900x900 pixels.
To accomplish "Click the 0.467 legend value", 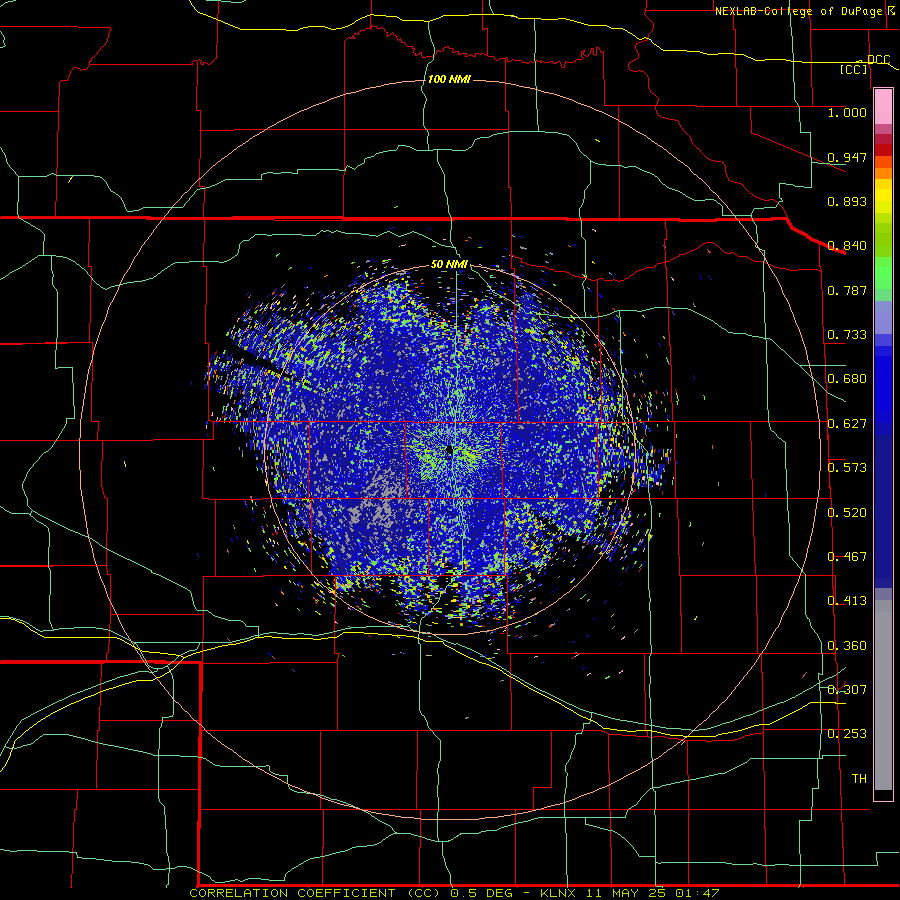I will tap(847, 557).
